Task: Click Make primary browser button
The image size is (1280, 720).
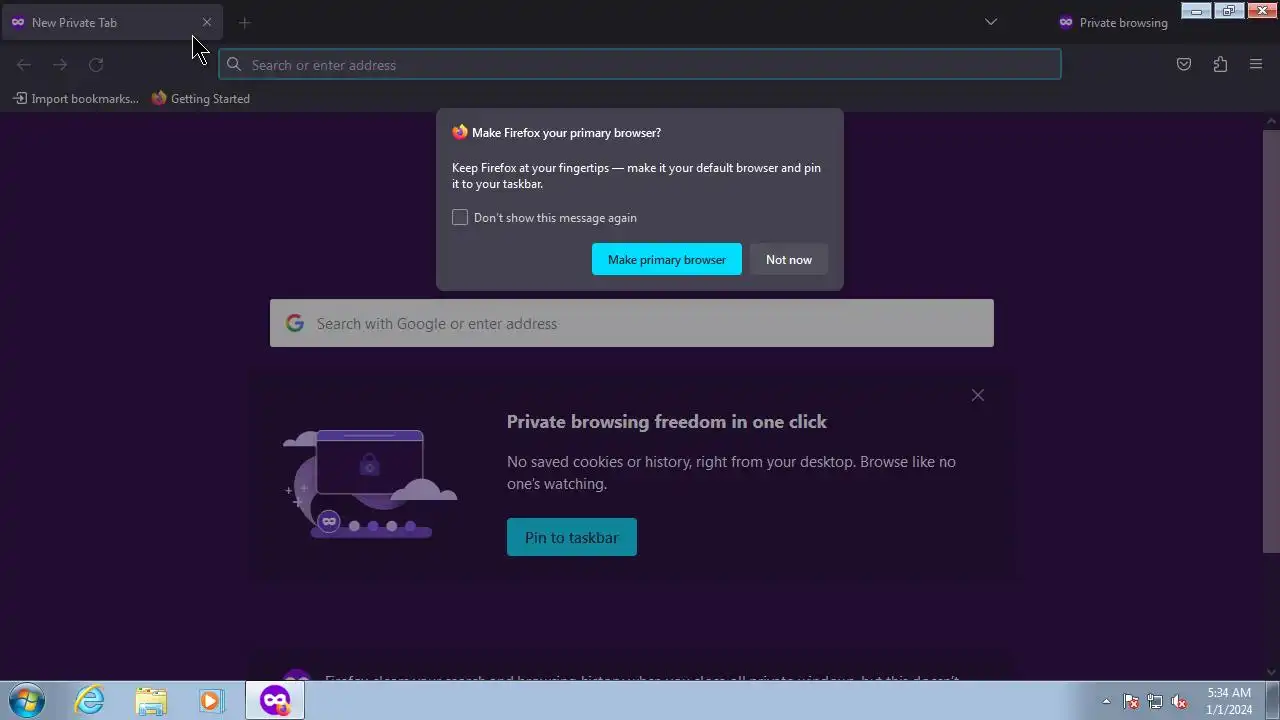Action: [667, 259]
